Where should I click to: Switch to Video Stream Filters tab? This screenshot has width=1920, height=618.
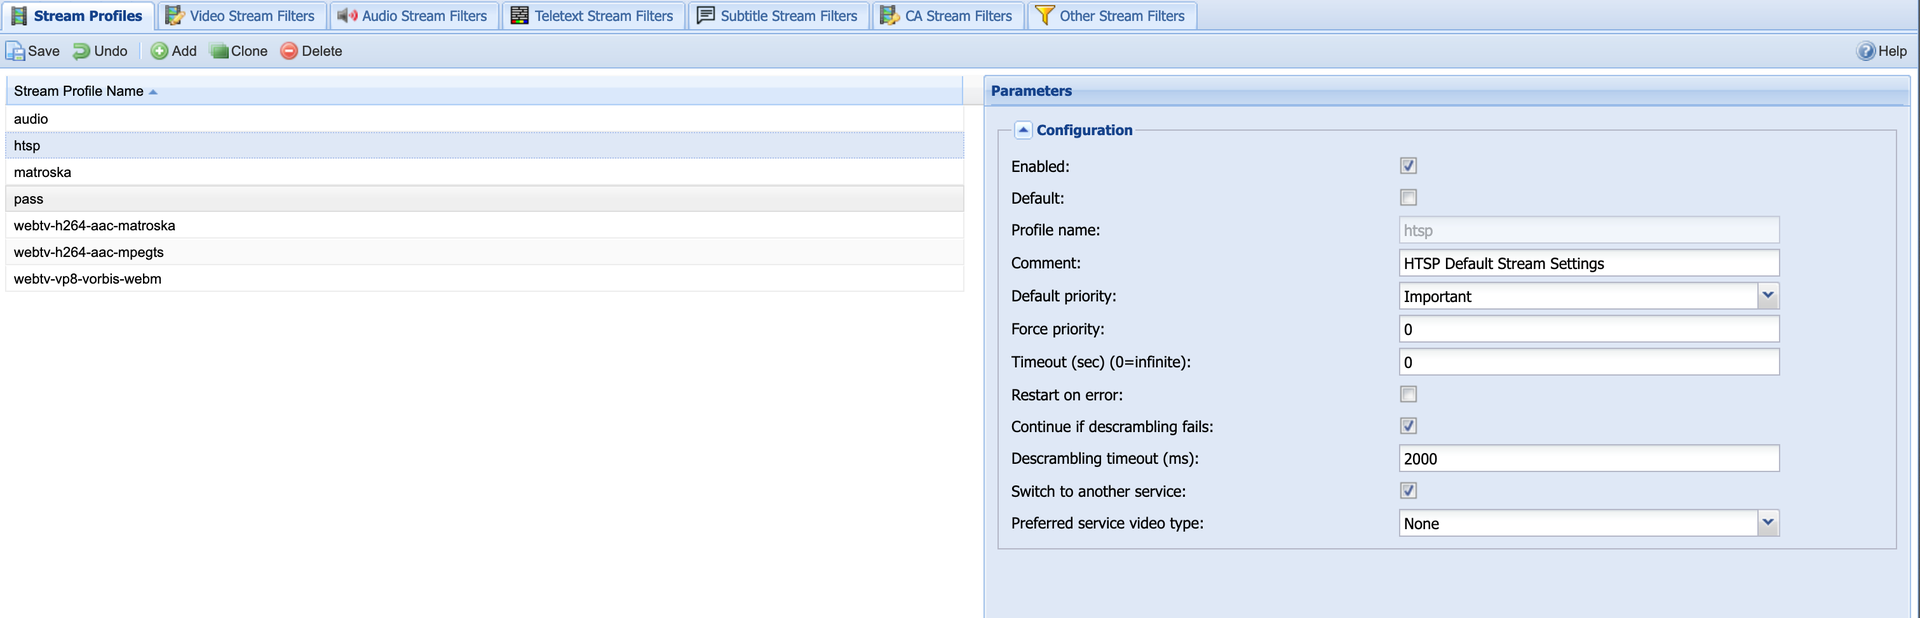[x=240, y=16]
